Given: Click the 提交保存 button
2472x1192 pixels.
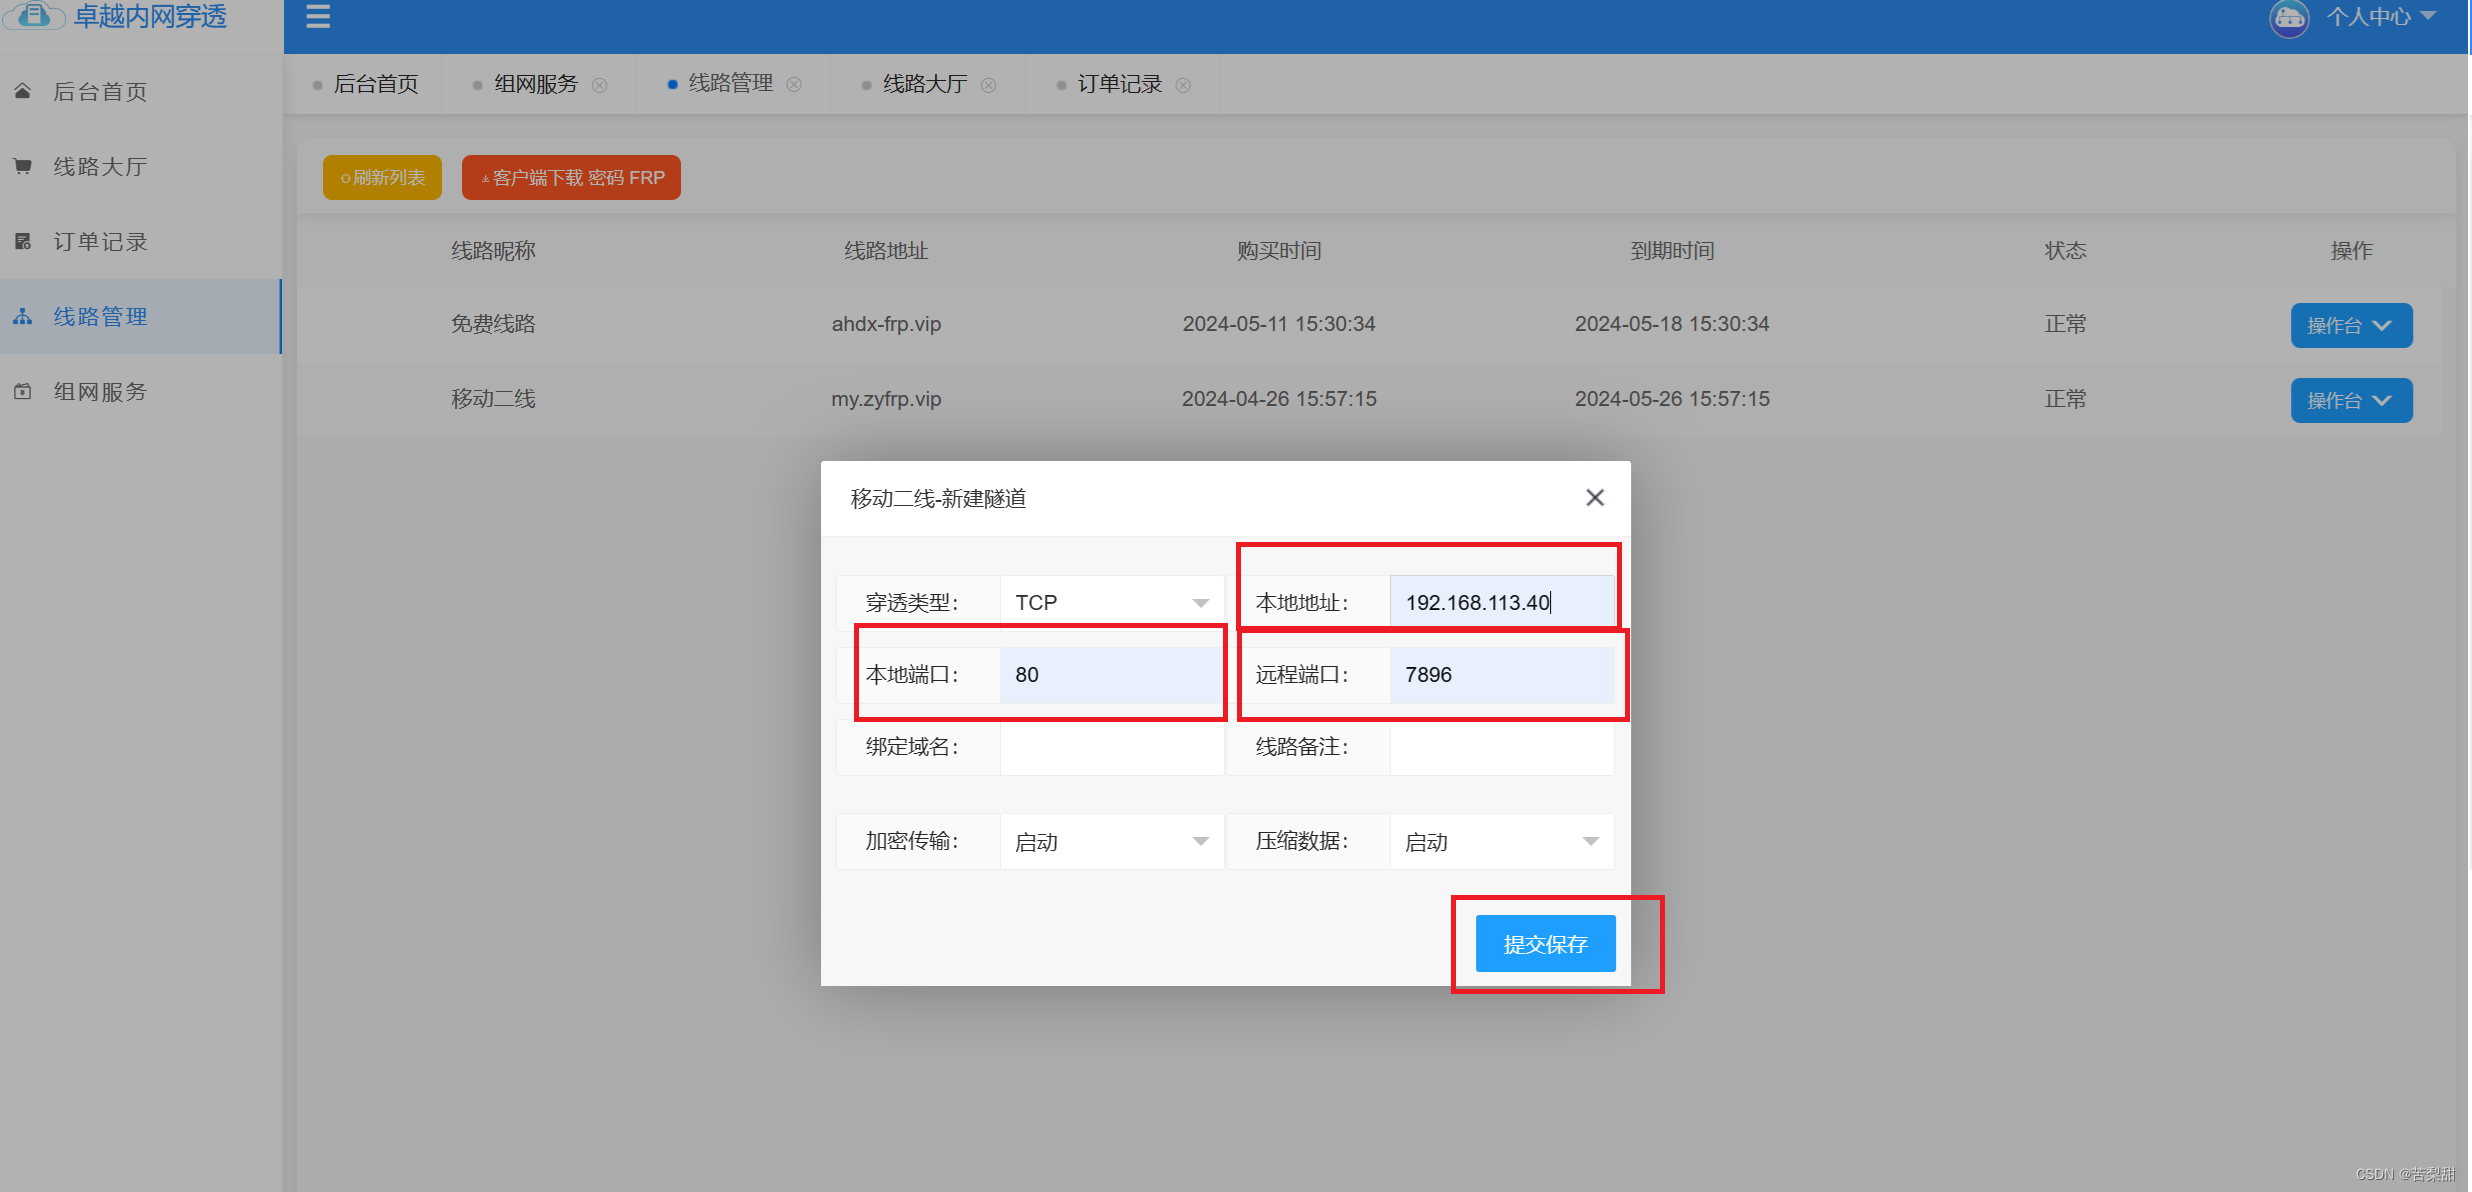Looking at the screenshot, I should (1545, 943).
